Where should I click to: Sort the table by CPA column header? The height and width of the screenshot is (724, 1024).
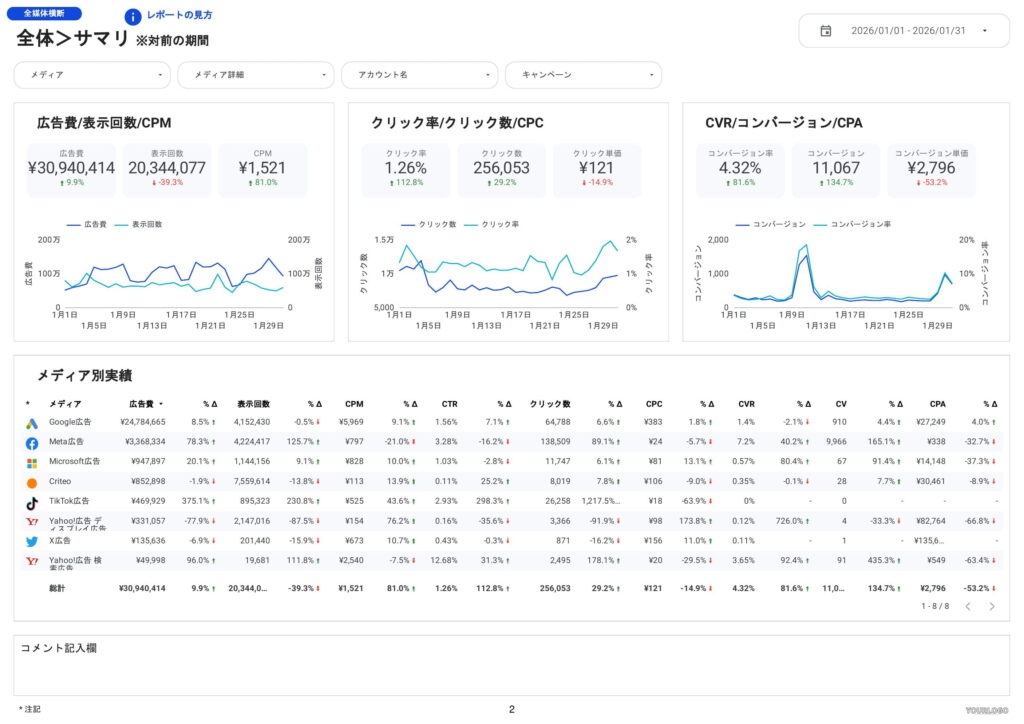tap(937, 404)
